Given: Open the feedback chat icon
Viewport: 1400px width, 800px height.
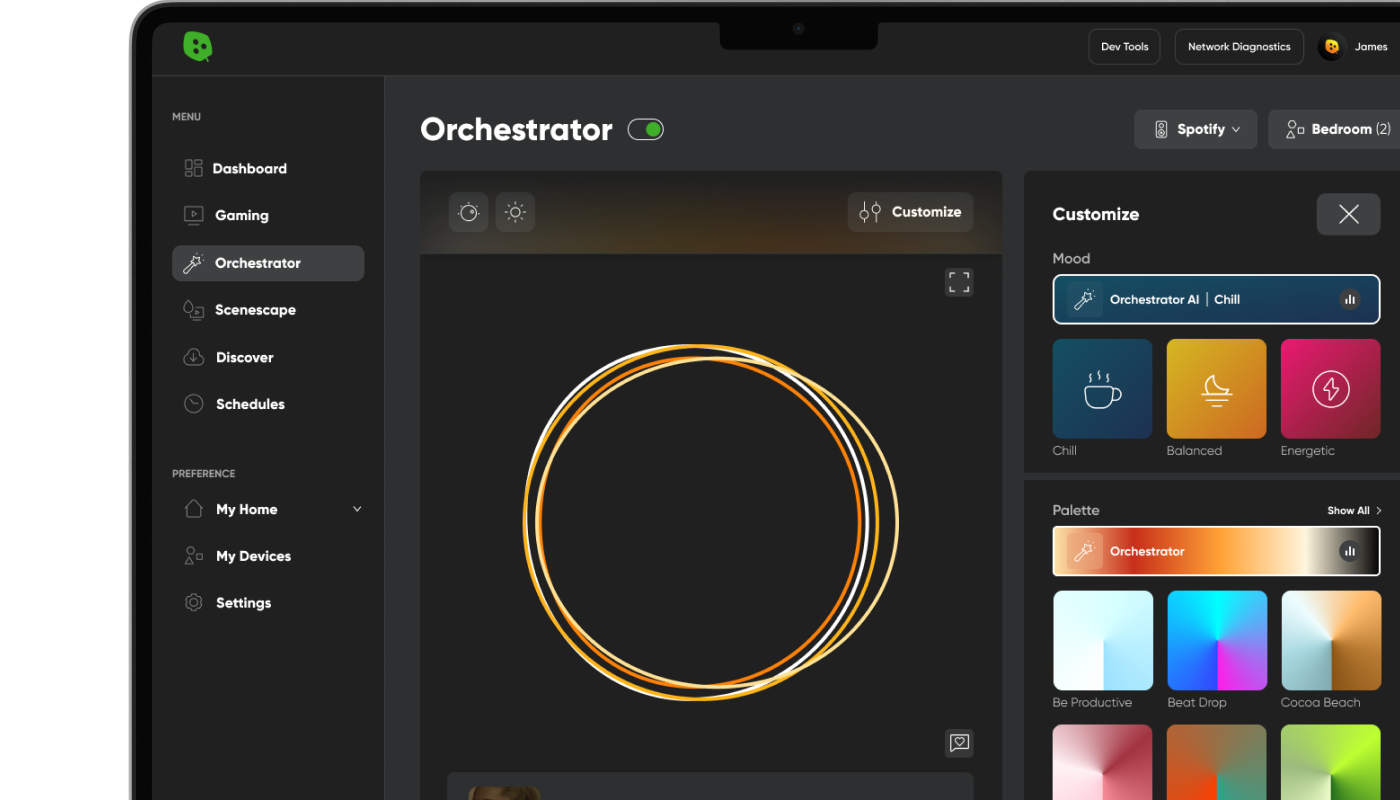Looking at the screenshot, I should tap(959, 743).
